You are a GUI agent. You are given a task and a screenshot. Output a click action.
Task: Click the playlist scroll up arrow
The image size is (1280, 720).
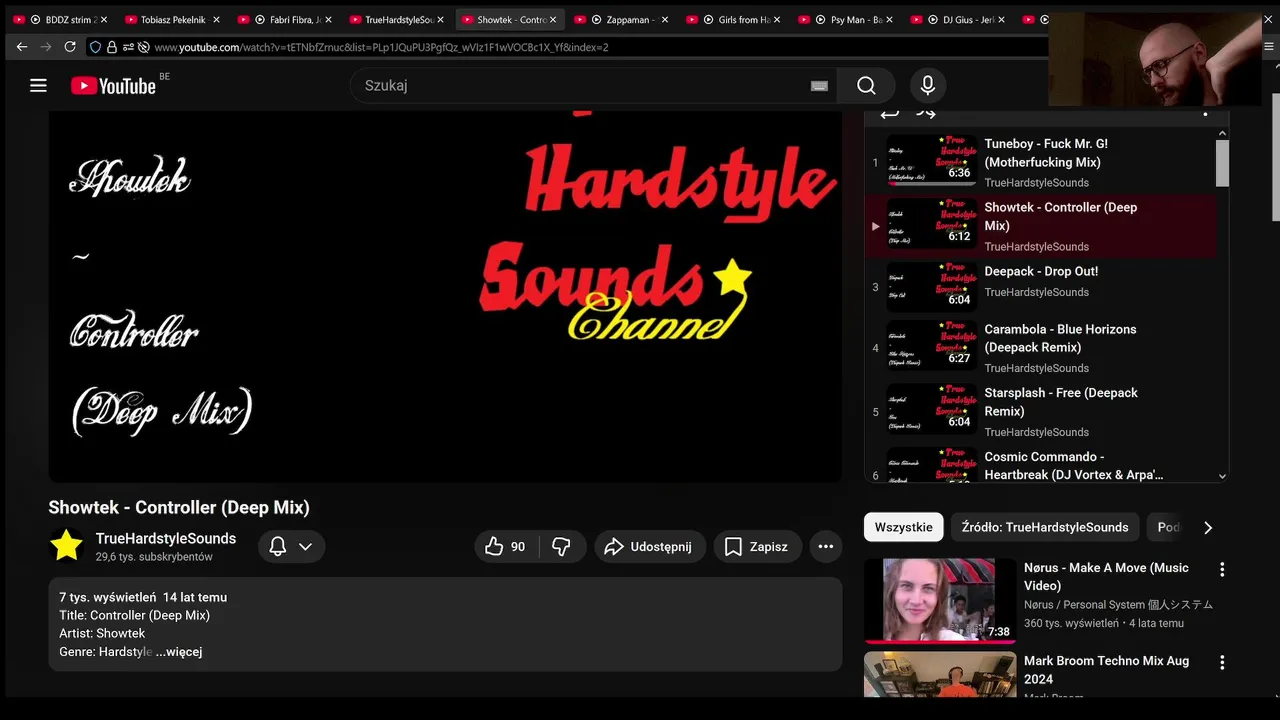(x=1222, y=133)
